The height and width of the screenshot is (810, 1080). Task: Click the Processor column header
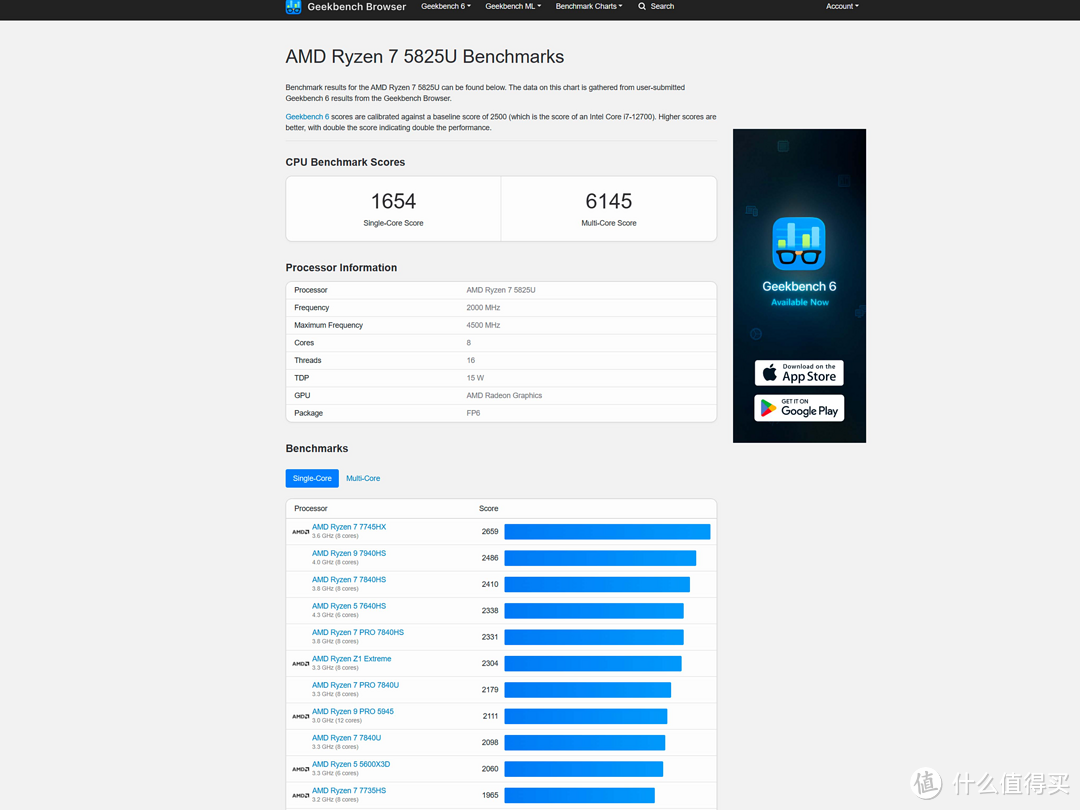(311, 508)
